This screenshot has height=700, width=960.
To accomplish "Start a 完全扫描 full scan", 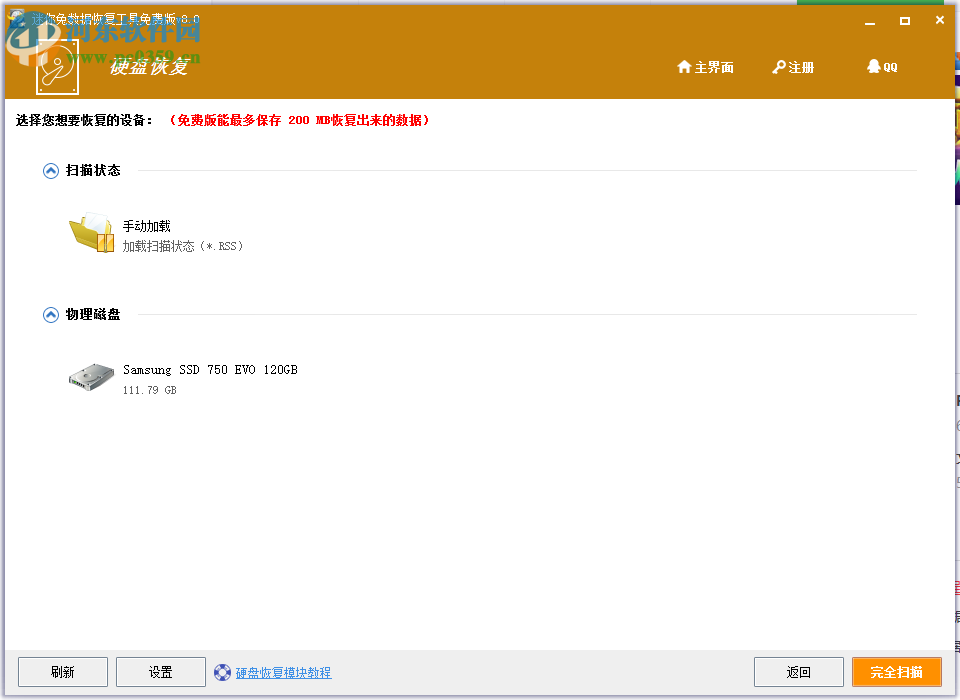I will [x=897, y=671].
